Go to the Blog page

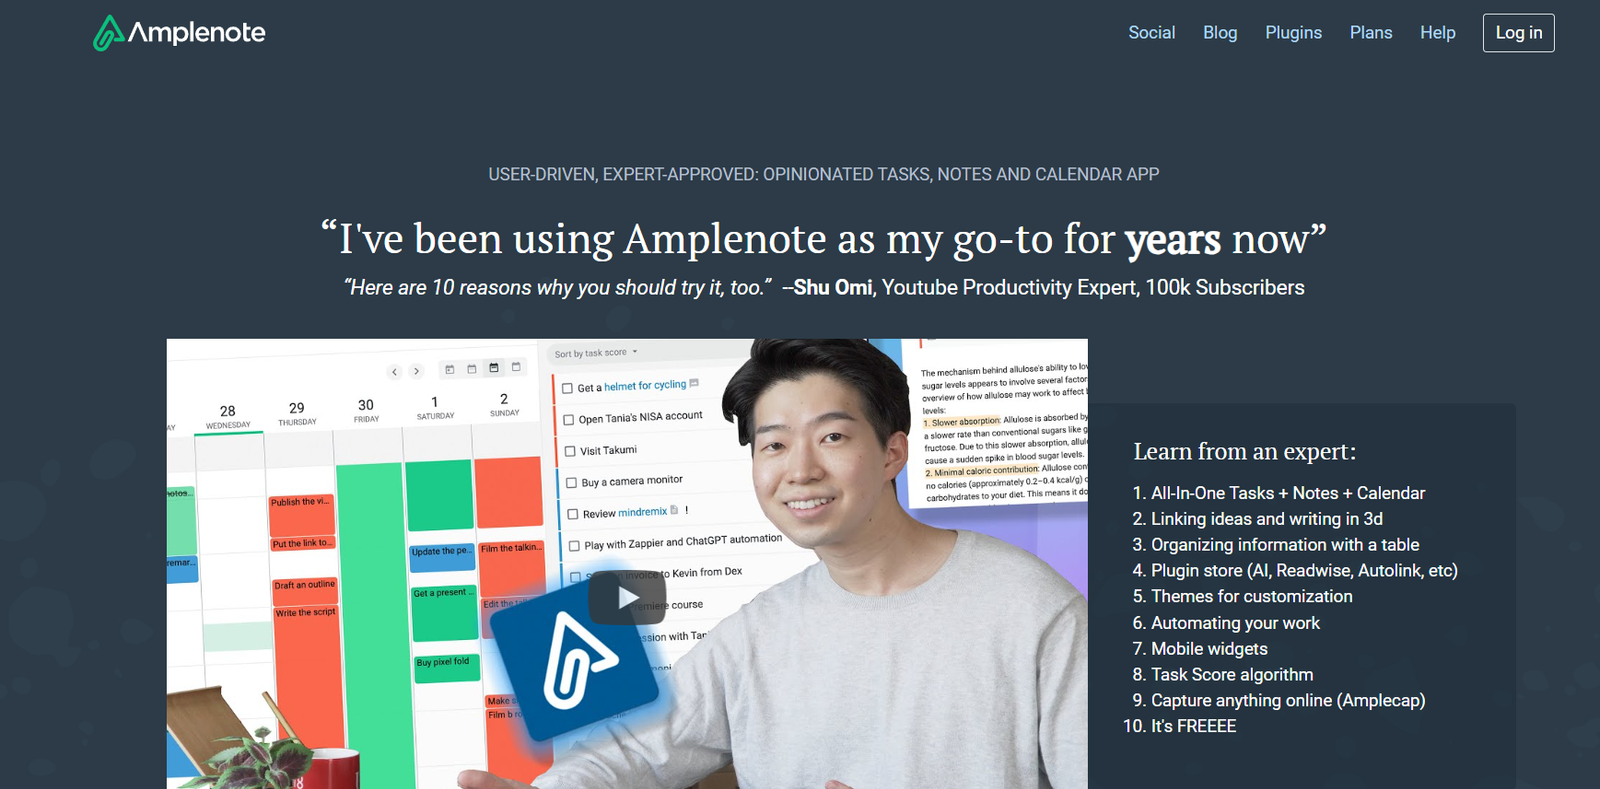[x=1219, y=33]
